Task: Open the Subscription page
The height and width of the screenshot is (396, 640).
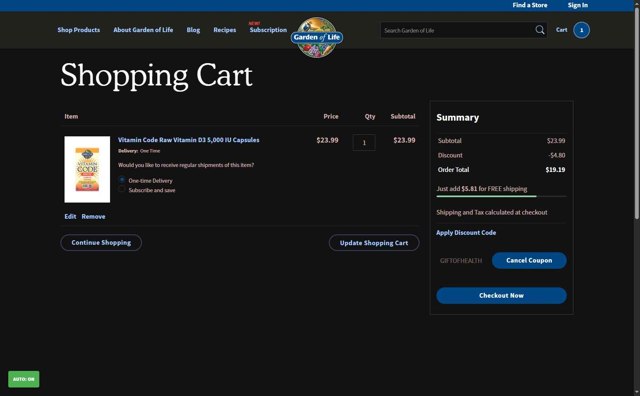Action: (x=268, y=30)
